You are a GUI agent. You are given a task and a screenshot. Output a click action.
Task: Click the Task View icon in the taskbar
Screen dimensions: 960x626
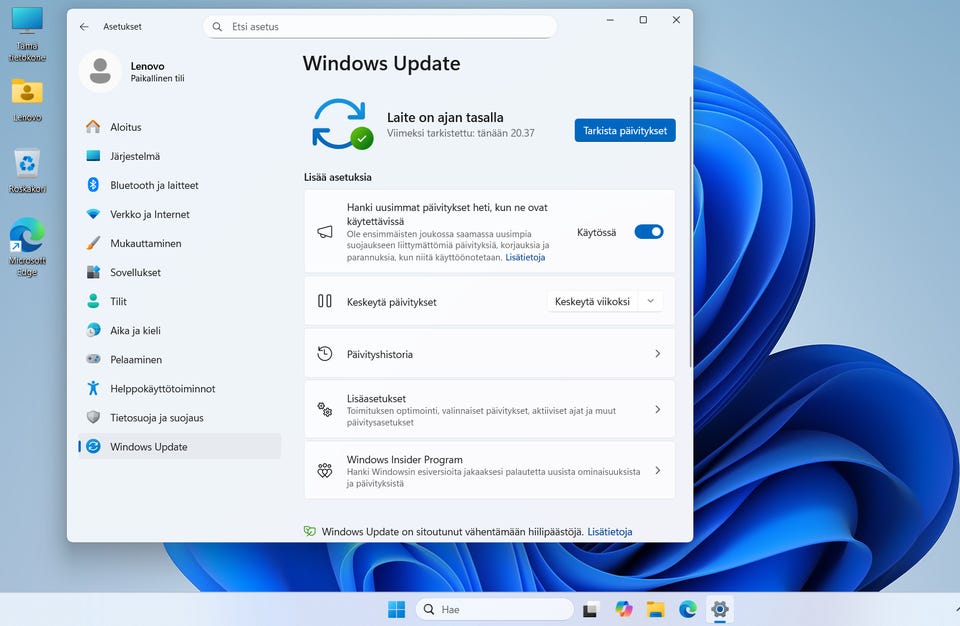point(591,609)
